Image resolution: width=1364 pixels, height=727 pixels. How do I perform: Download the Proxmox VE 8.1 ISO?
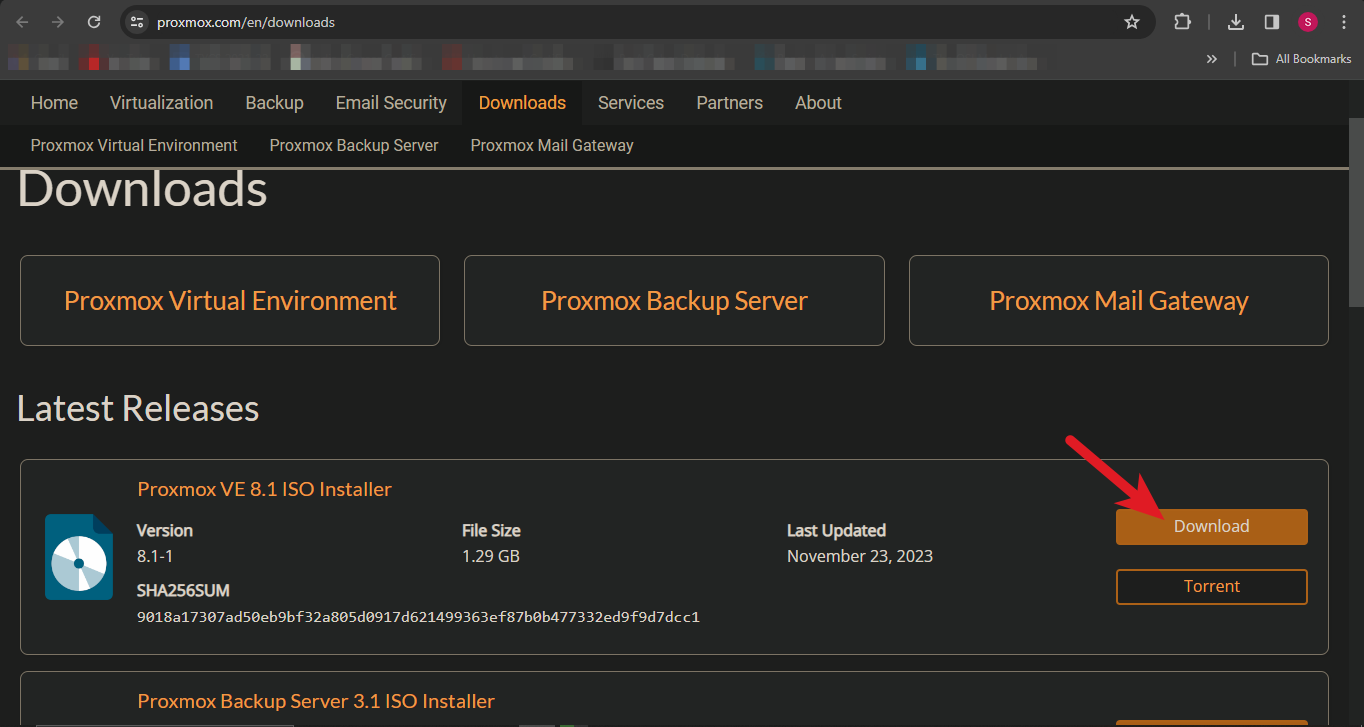coord(1211,527)
